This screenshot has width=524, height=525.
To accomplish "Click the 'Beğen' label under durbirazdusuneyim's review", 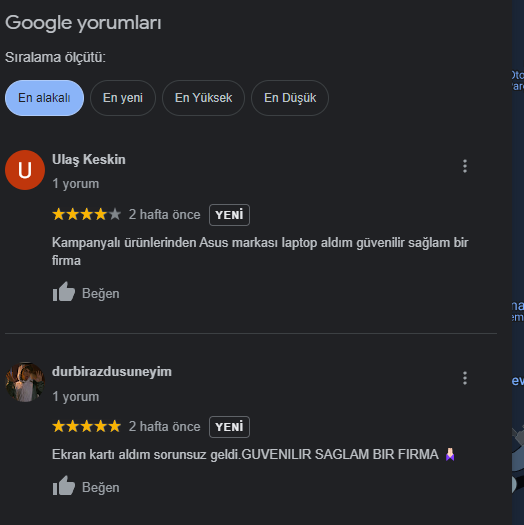I will 101,488.
